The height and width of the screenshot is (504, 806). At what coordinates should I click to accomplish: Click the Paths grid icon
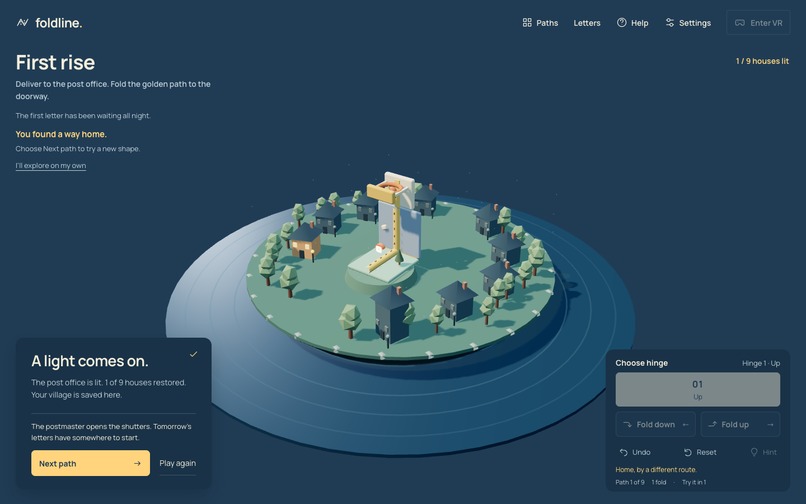pos(527,23)
